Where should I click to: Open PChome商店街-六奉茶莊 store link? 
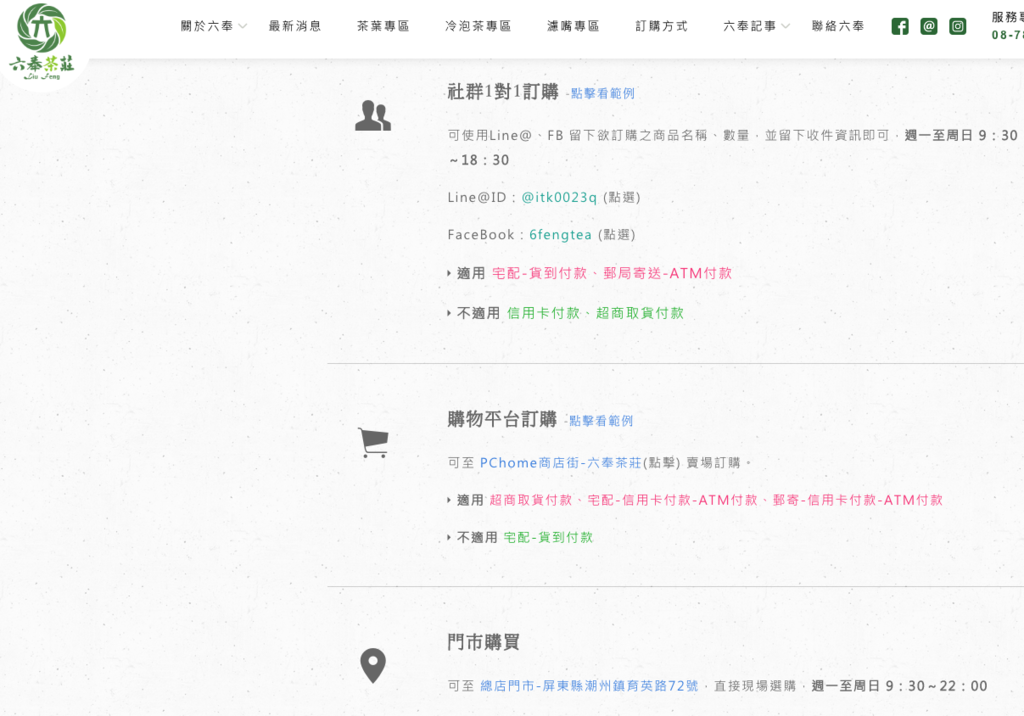[562, 463]
